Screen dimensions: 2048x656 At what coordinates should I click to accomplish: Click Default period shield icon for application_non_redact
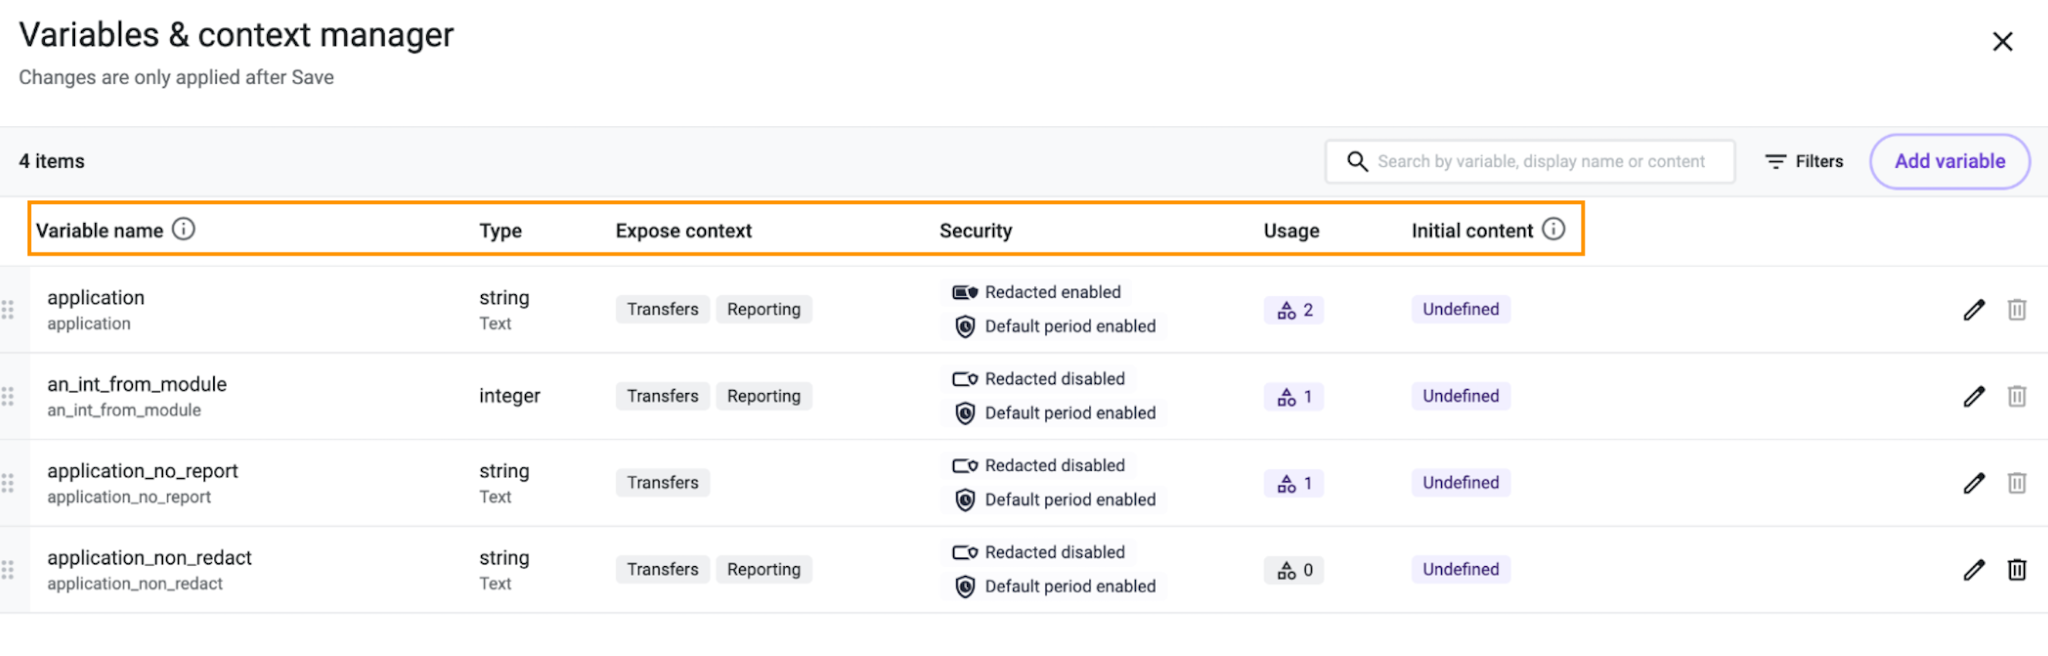(x=965, y=587)
